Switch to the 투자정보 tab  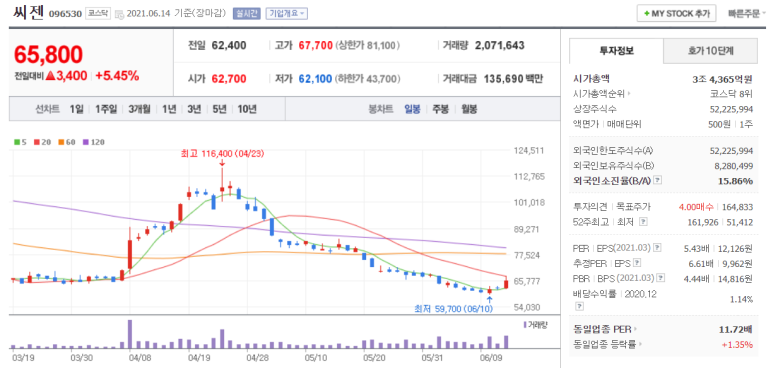pos(616,50)
